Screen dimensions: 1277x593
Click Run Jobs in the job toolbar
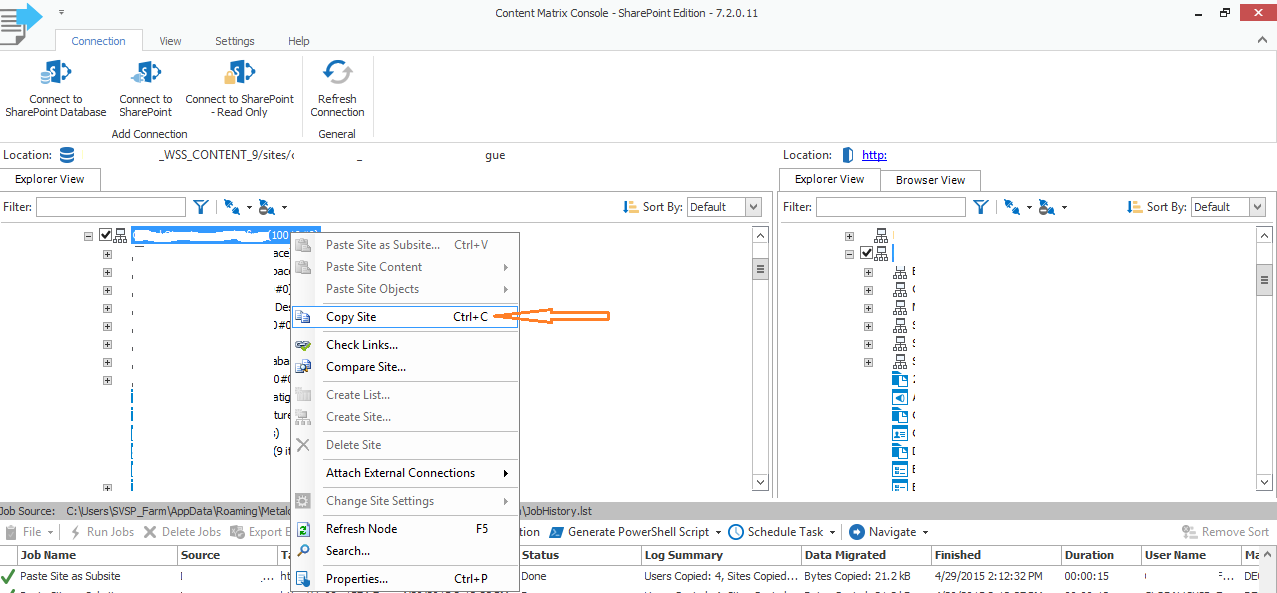coord(100,532)
